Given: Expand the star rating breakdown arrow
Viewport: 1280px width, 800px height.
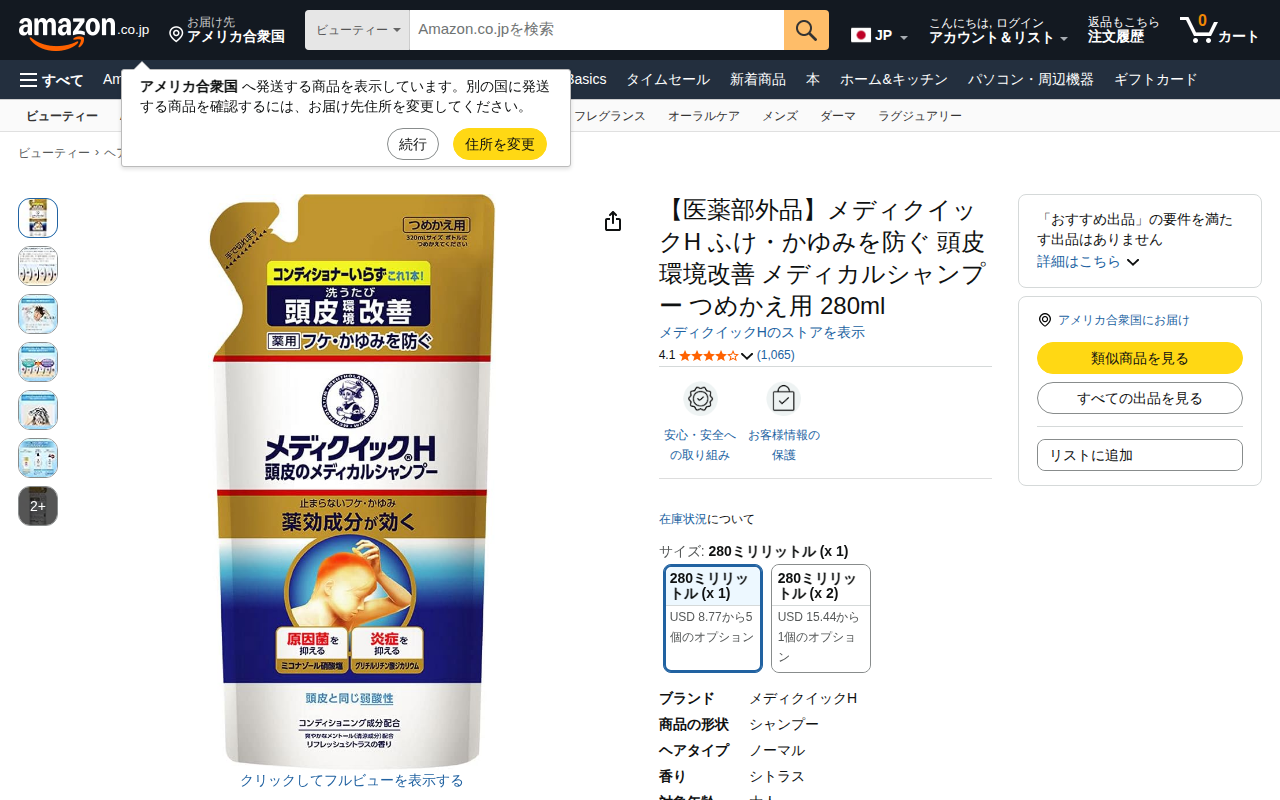Looking at the screenshot, I should [747, 356].
